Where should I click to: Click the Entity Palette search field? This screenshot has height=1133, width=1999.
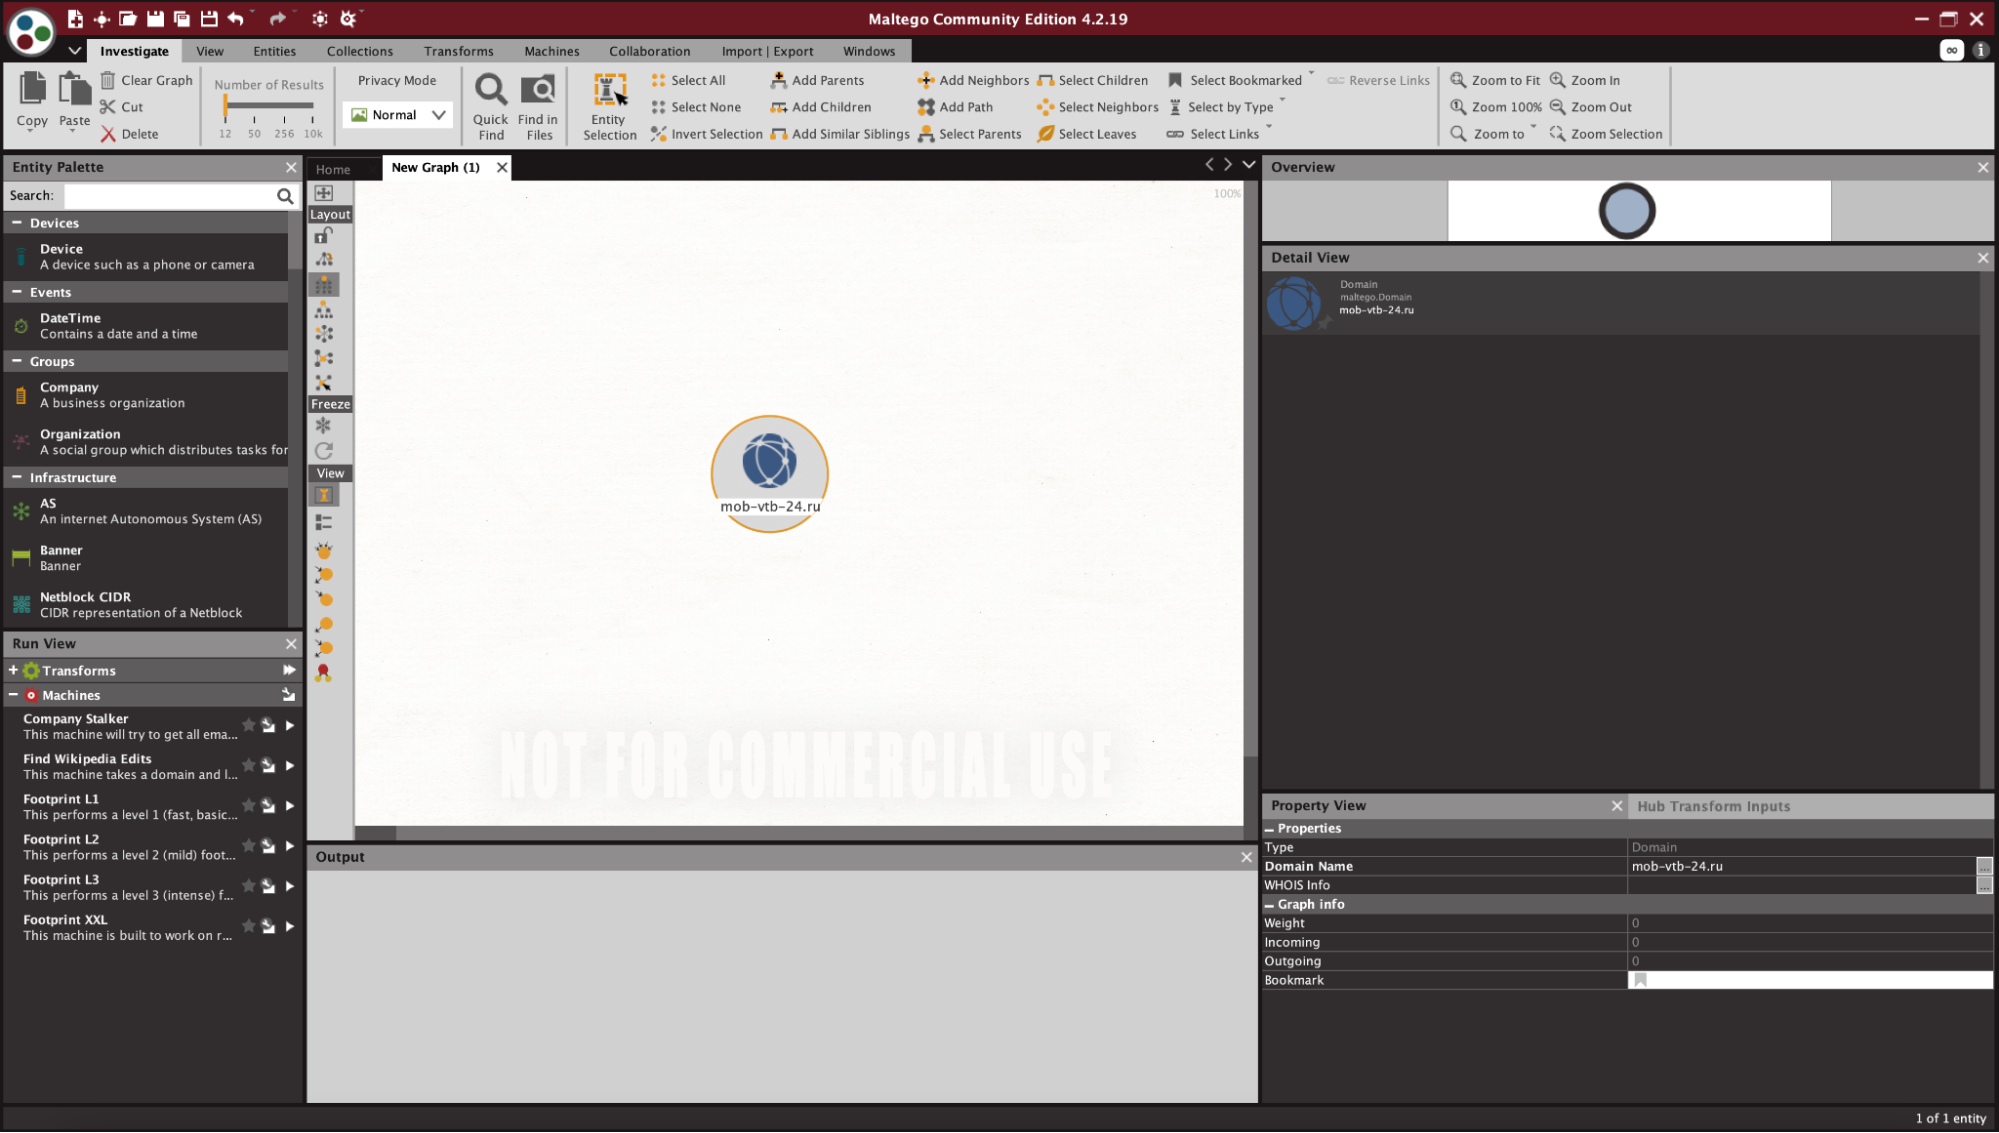170,196
